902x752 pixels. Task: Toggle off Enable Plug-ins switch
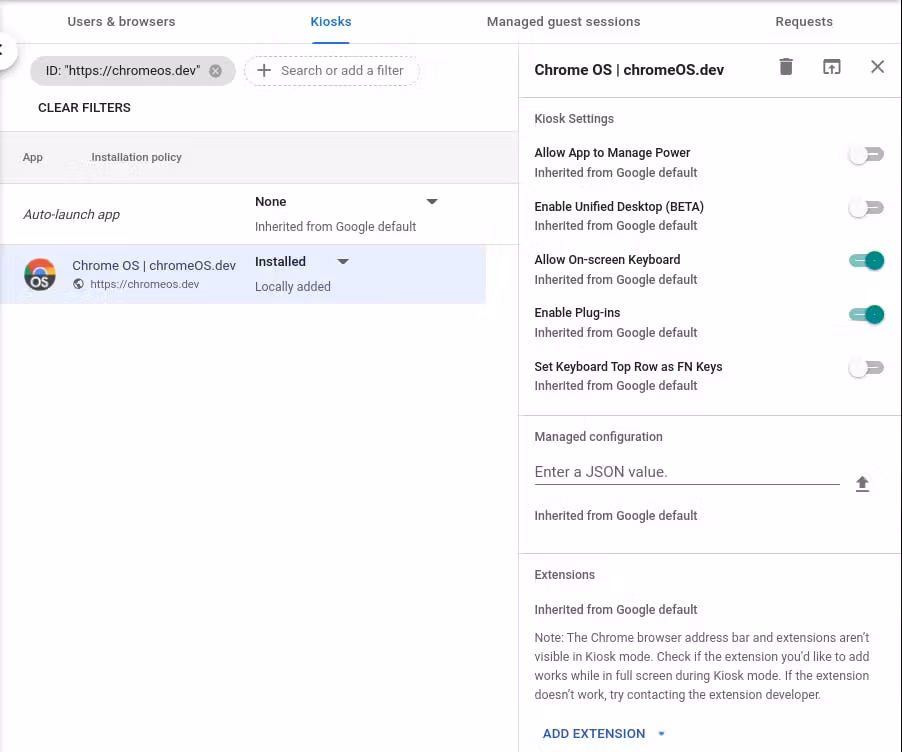866,314
